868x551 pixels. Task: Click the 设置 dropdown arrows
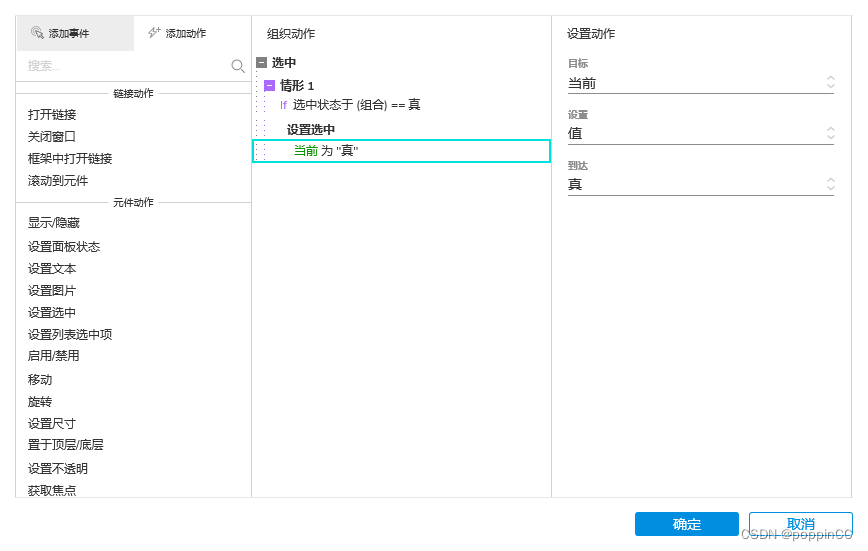(830, 133)
